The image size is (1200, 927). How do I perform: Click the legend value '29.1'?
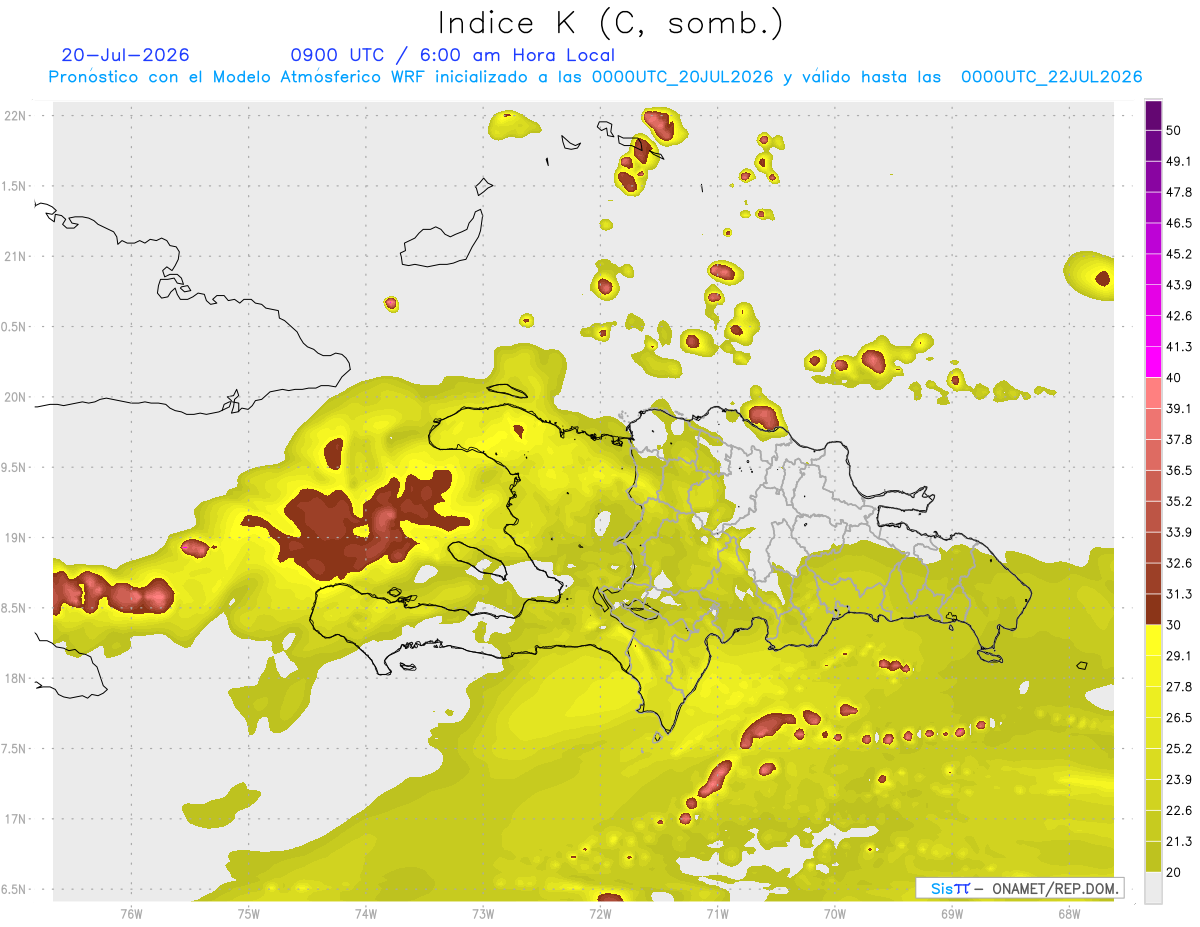point(1179,656)
